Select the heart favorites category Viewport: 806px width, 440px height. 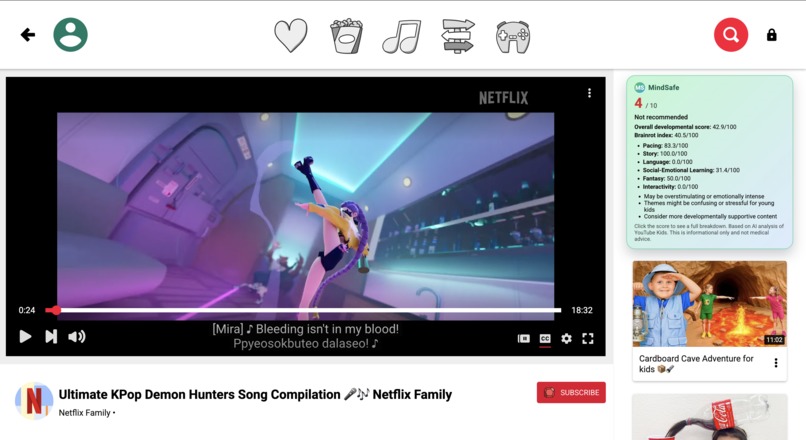tap(291, 35)
